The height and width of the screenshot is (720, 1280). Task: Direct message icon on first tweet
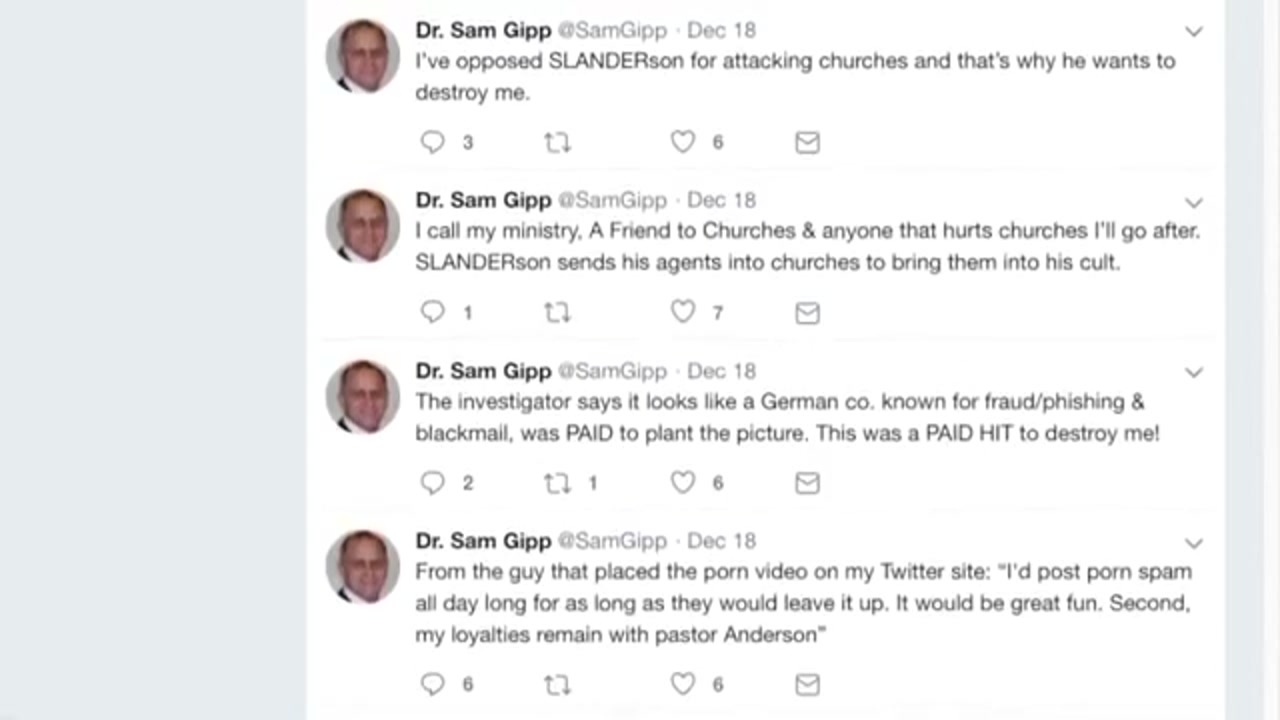click(x=807, y=143)
